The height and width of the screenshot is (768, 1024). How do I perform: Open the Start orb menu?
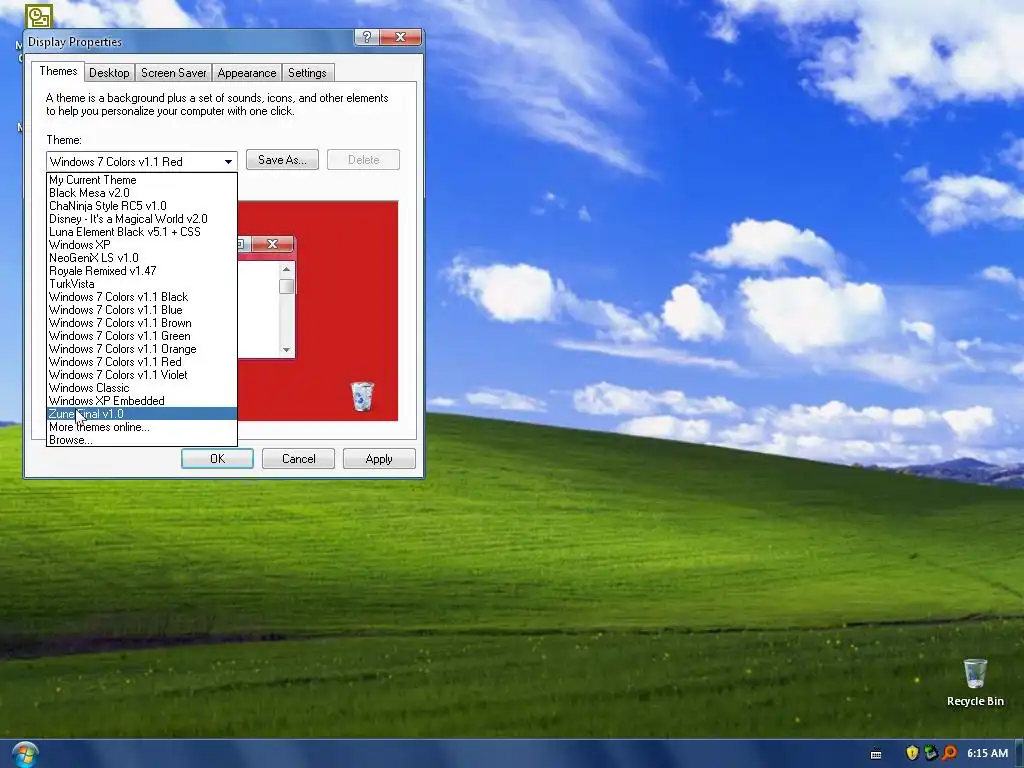pos(25,754)
